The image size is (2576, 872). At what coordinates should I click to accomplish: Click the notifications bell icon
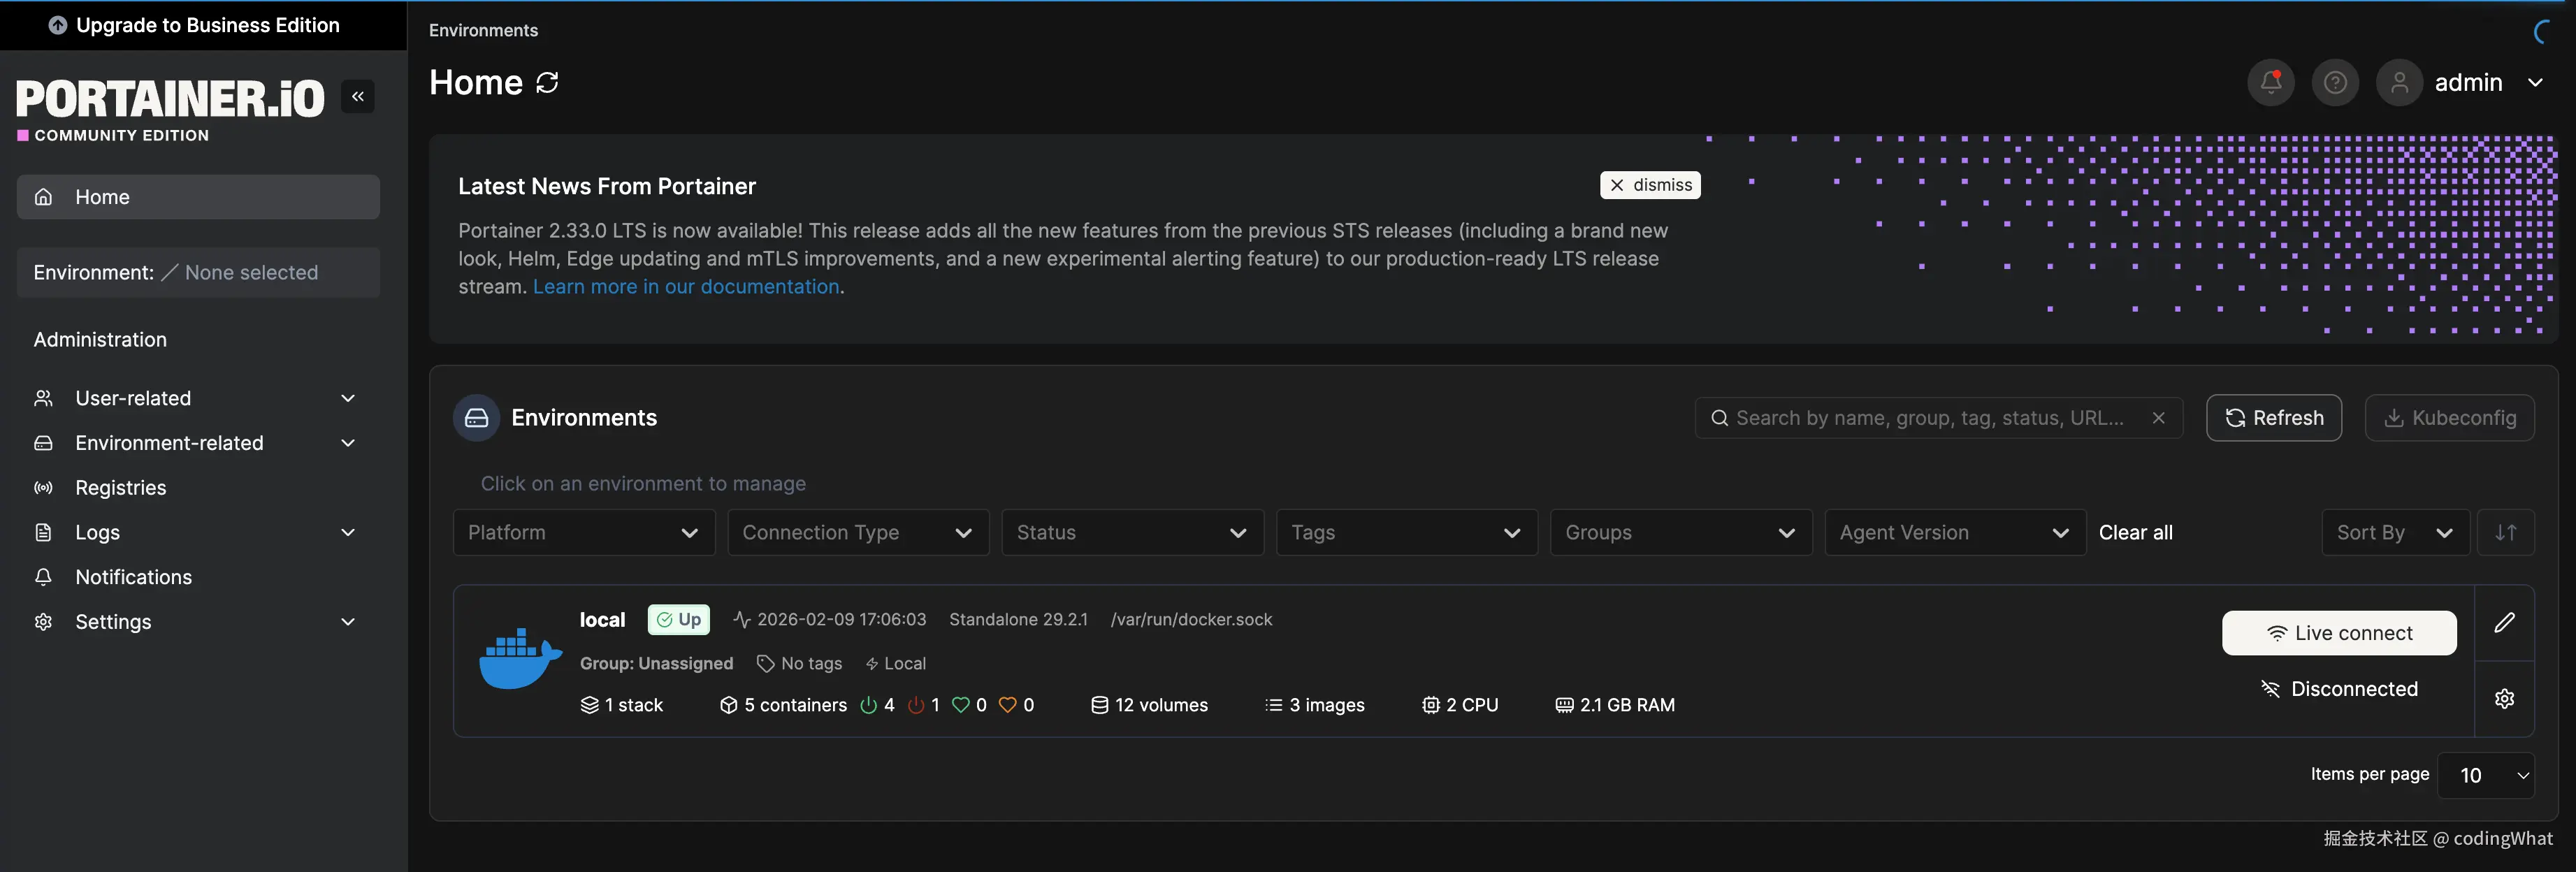(2270, 83)
